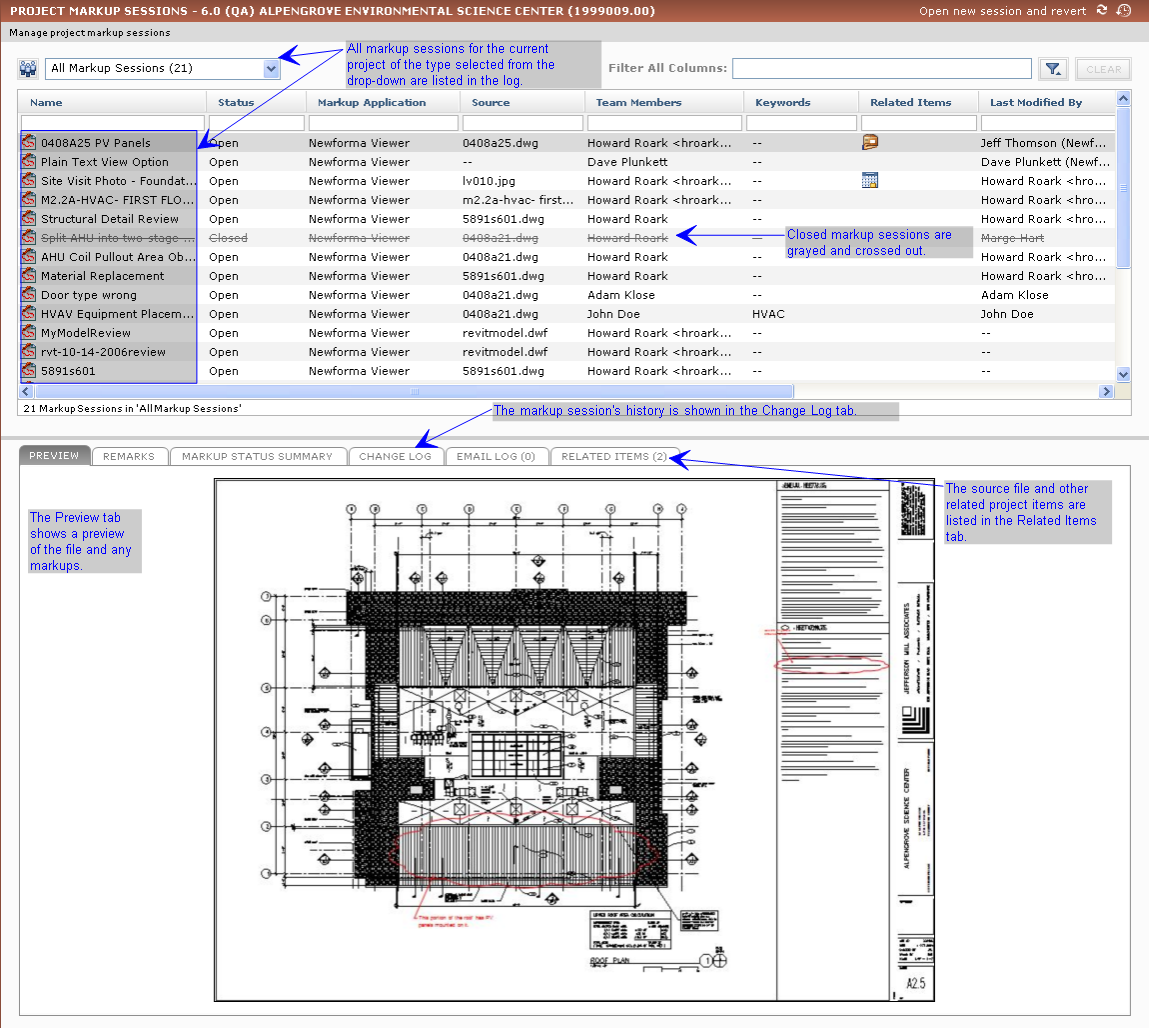Screen dimensions: 1149x1028
Task: Click related item icon in 0408A25 row
Action: pos(870,142)
